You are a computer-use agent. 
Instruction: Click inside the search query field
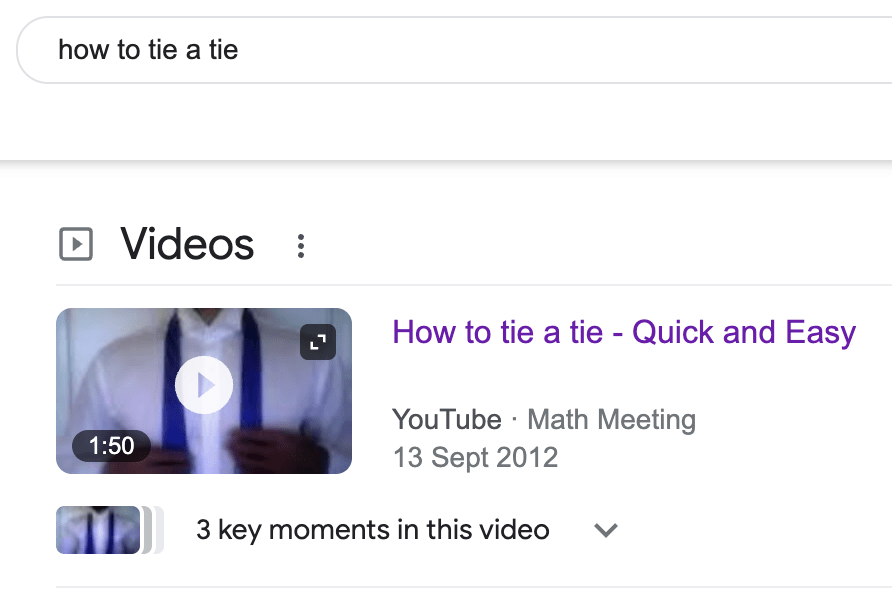150,49
